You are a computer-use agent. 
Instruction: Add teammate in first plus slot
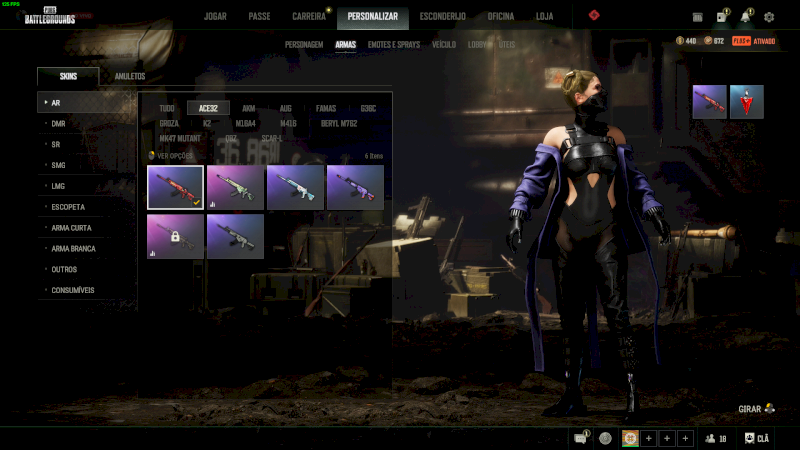[648, 438]
